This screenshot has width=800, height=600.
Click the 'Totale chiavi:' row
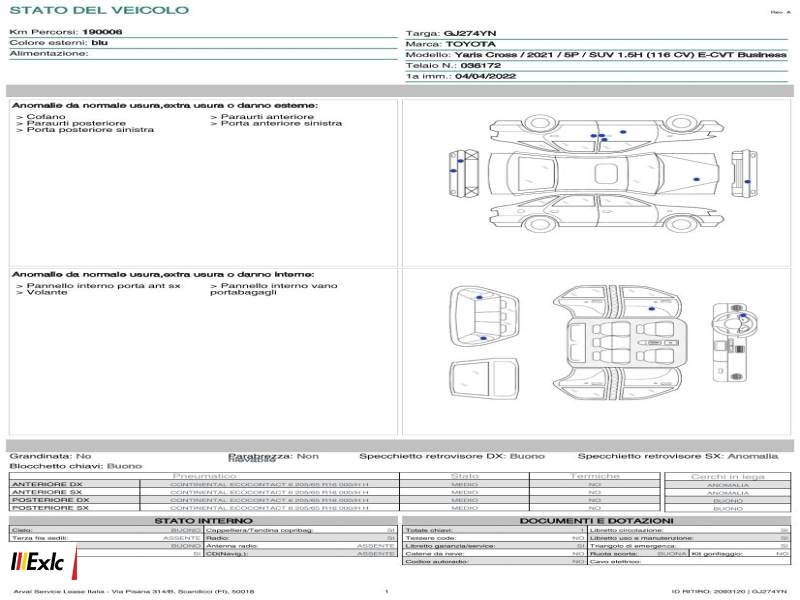494,531
